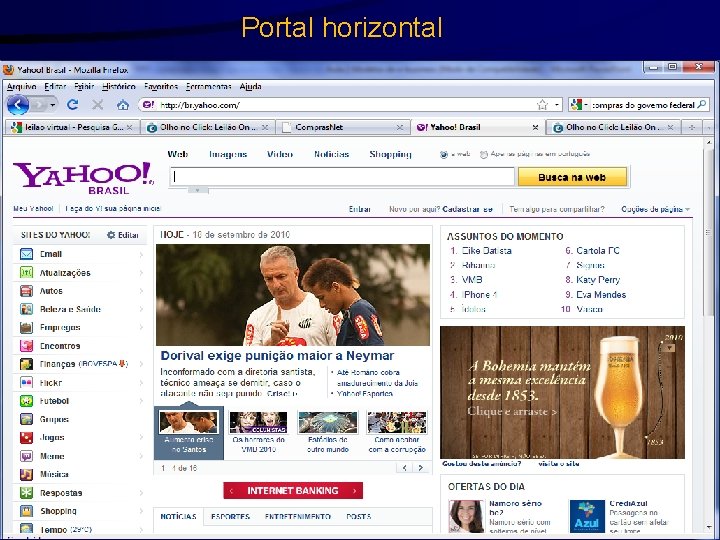Click the search magnifier icon in the search box
This screenshot has width=720, height=540.
click(x=702, y=105)
